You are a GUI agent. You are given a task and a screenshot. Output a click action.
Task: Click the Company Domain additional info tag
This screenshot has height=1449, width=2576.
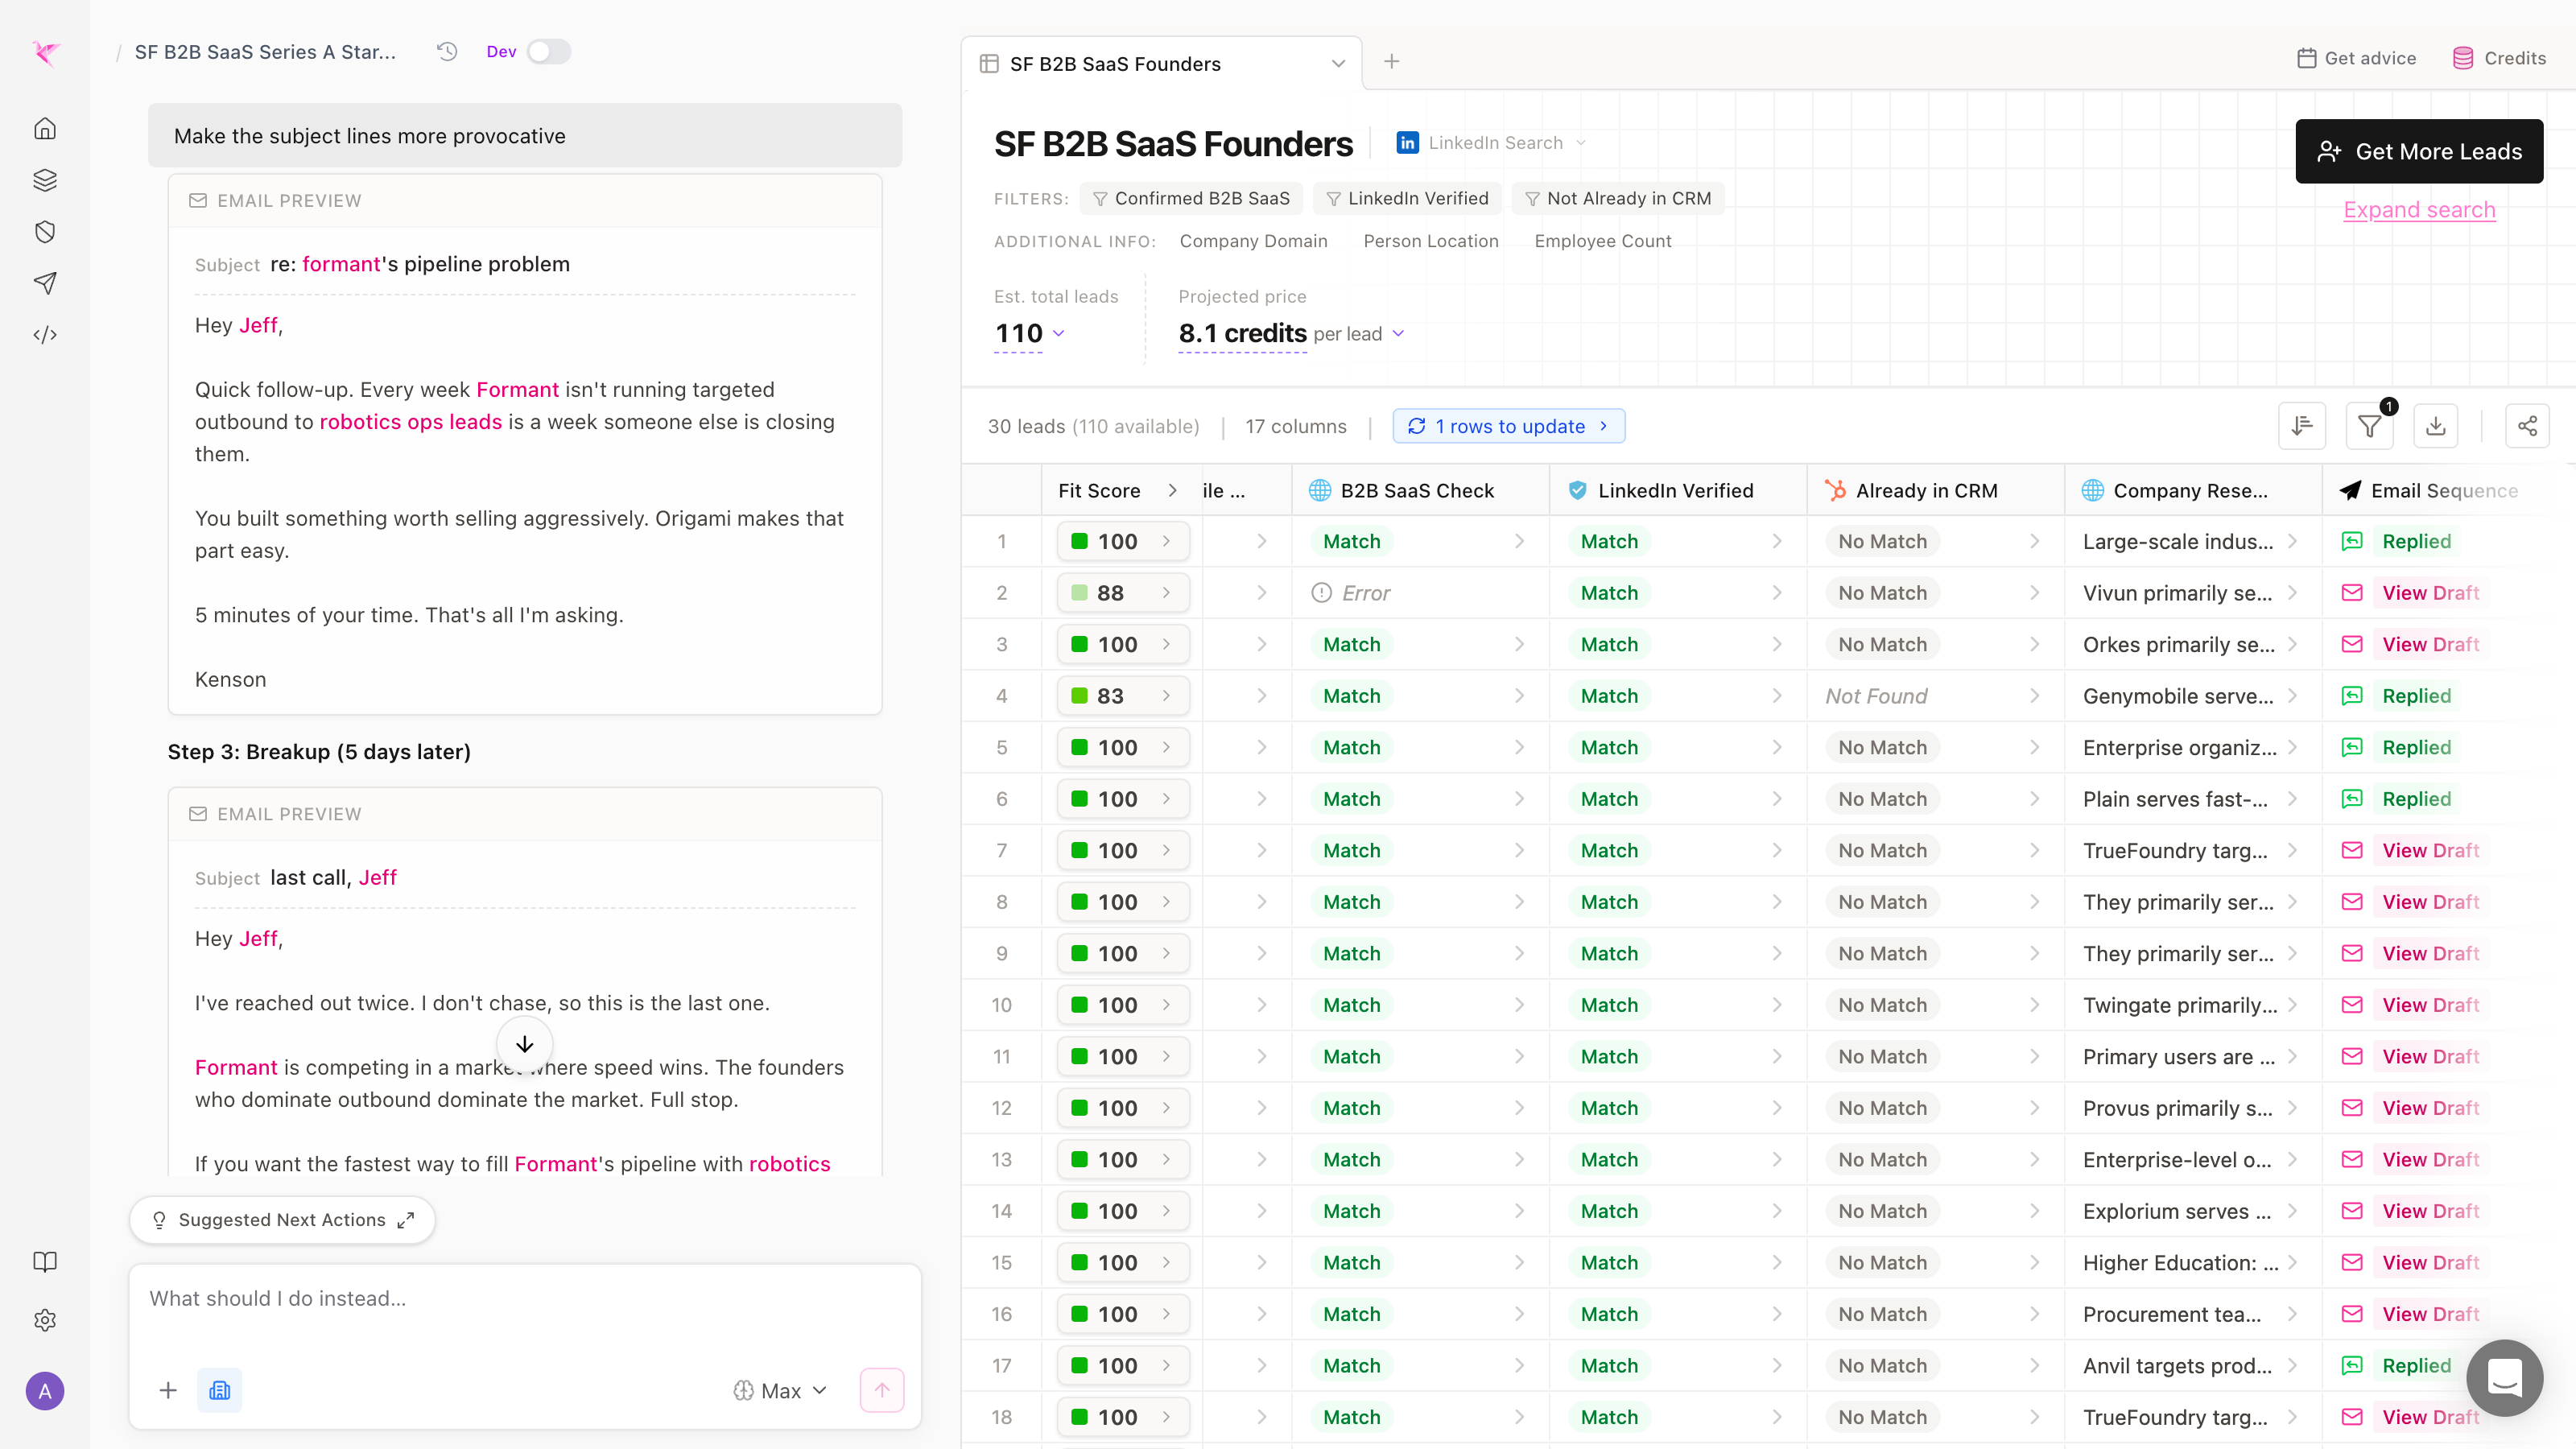point(1253,241)
